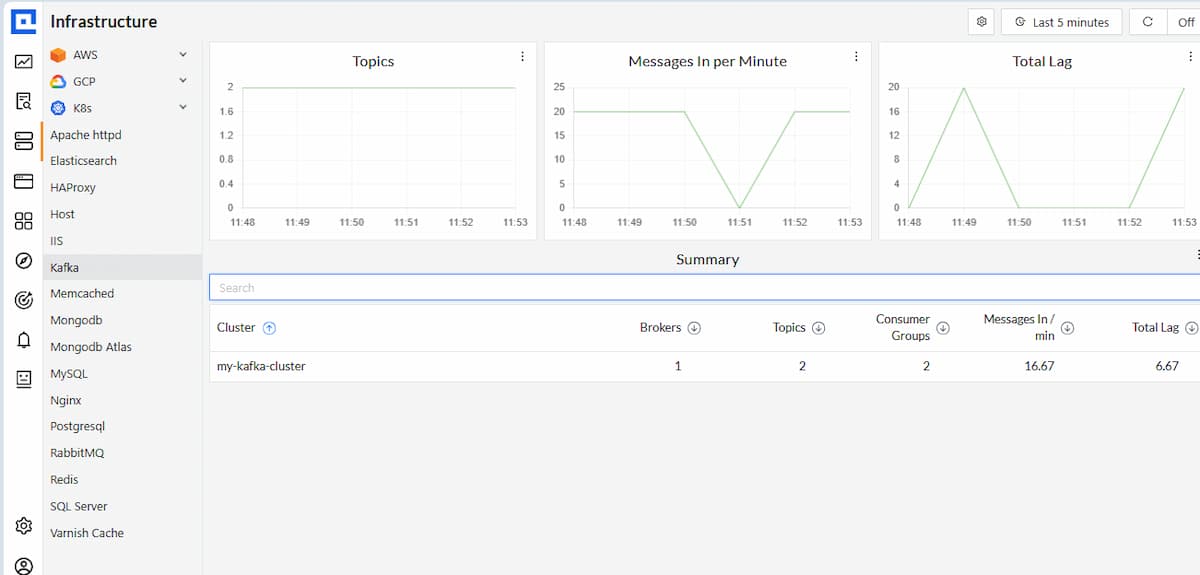Screen dimensions: 1200x575
Task: Open the alerts bell icon
Action: pos(23,340)
